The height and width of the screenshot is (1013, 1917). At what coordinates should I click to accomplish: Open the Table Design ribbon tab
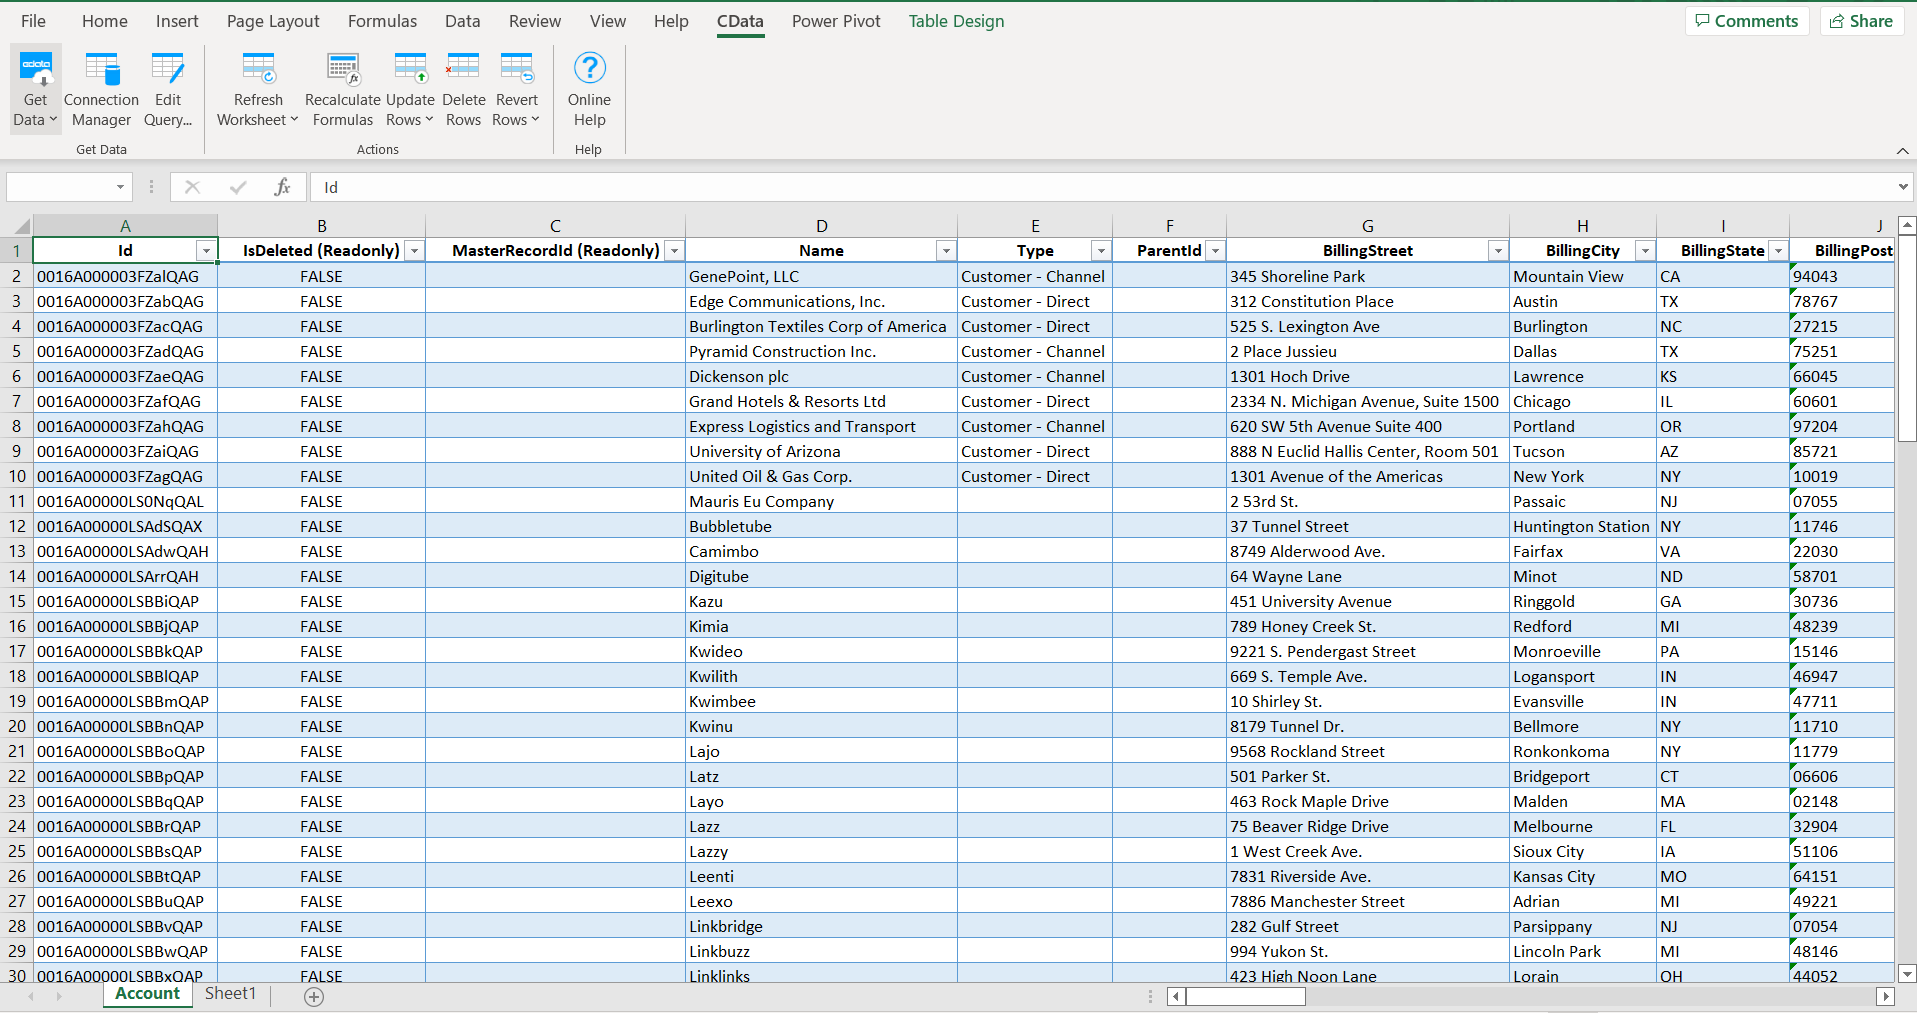tap(956, 21)
